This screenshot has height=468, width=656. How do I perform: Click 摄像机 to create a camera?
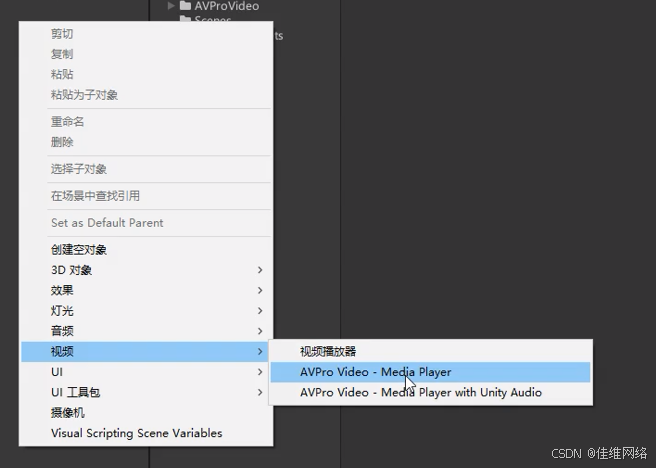[x=146, y=413]
